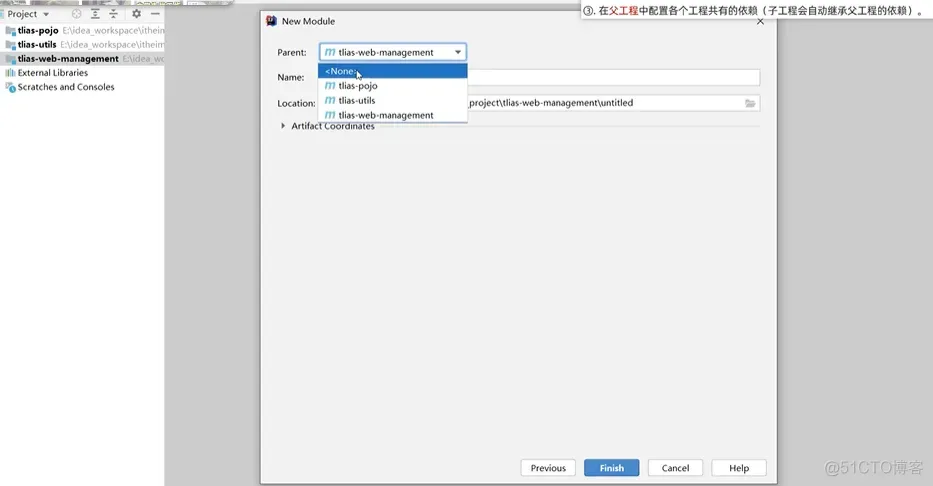Click the folder icon of tlias-utils module

(10, 45)
